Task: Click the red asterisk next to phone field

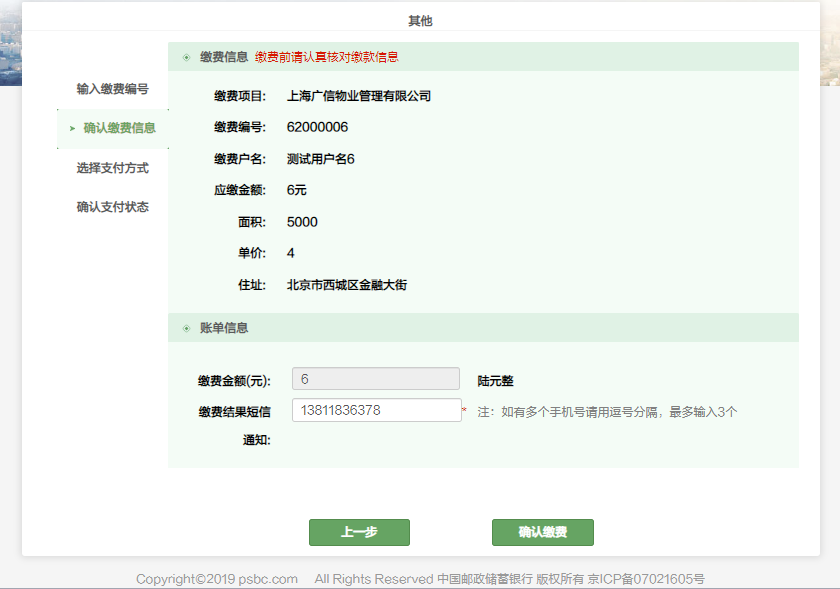Action: (x=464, y=409)
